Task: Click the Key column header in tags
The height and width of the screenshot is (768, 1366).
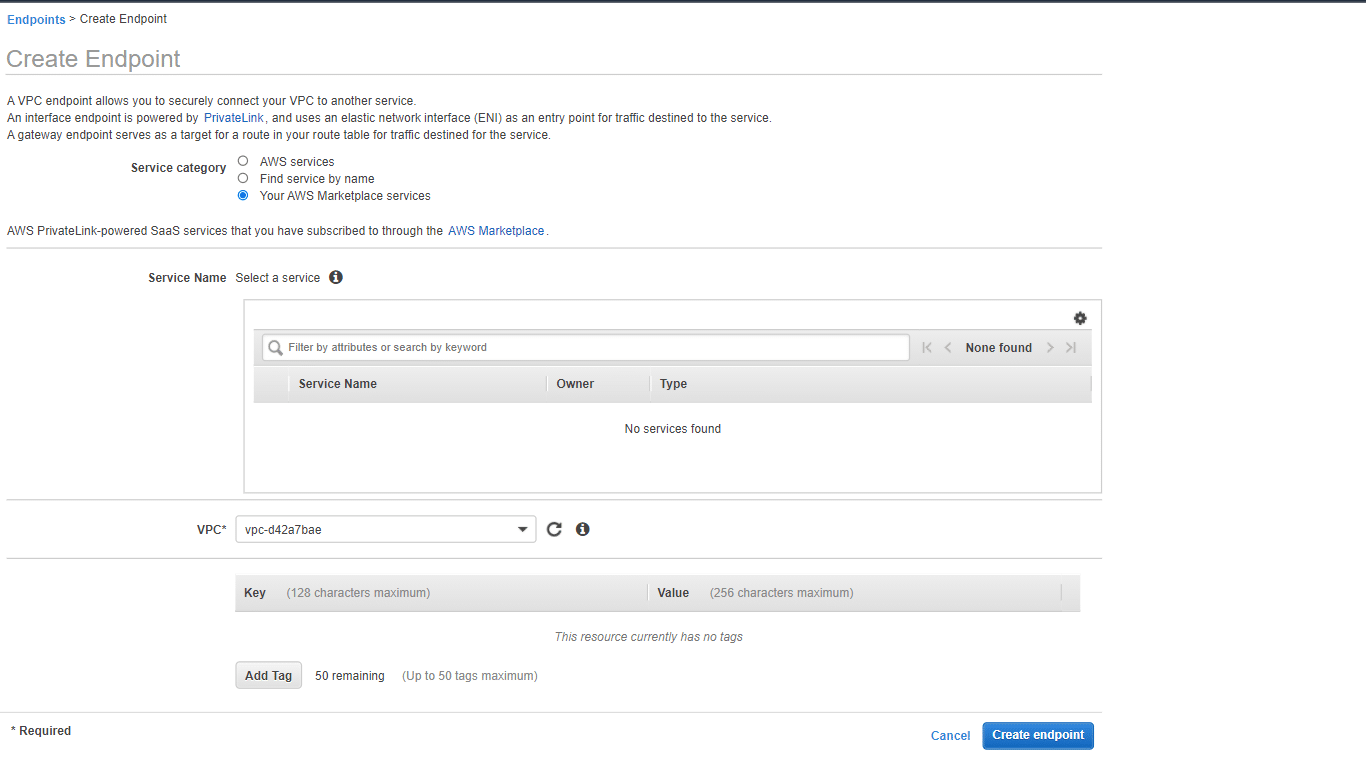Action: (x=255, y=593)
